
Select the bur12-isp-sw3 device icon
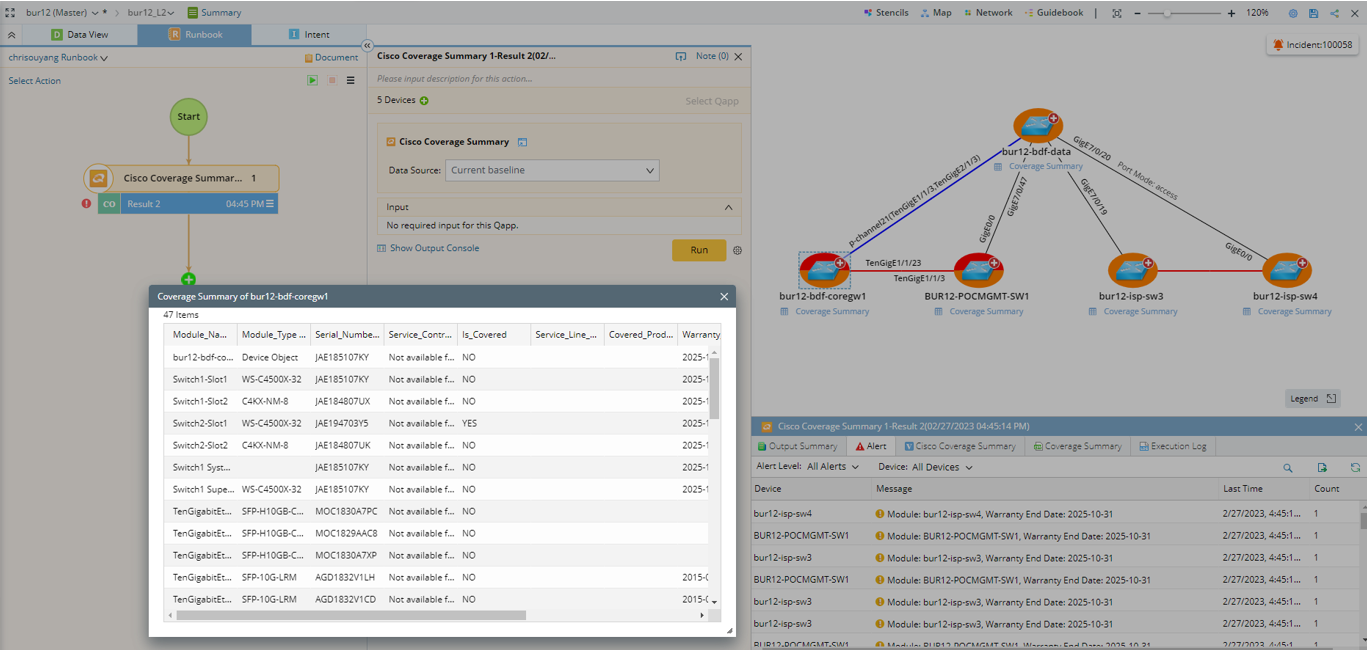coord(1132,270)
